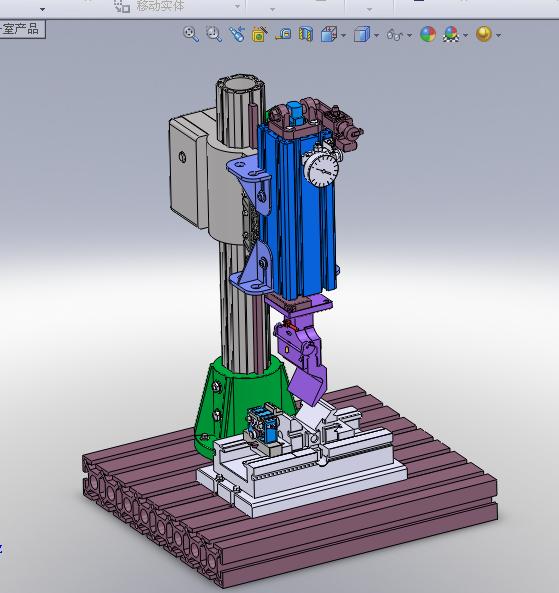The height and width of the screenshot is (593, 559).
Task: Open the Apply Scene dropdown arrow
Action: coord(466,36)
